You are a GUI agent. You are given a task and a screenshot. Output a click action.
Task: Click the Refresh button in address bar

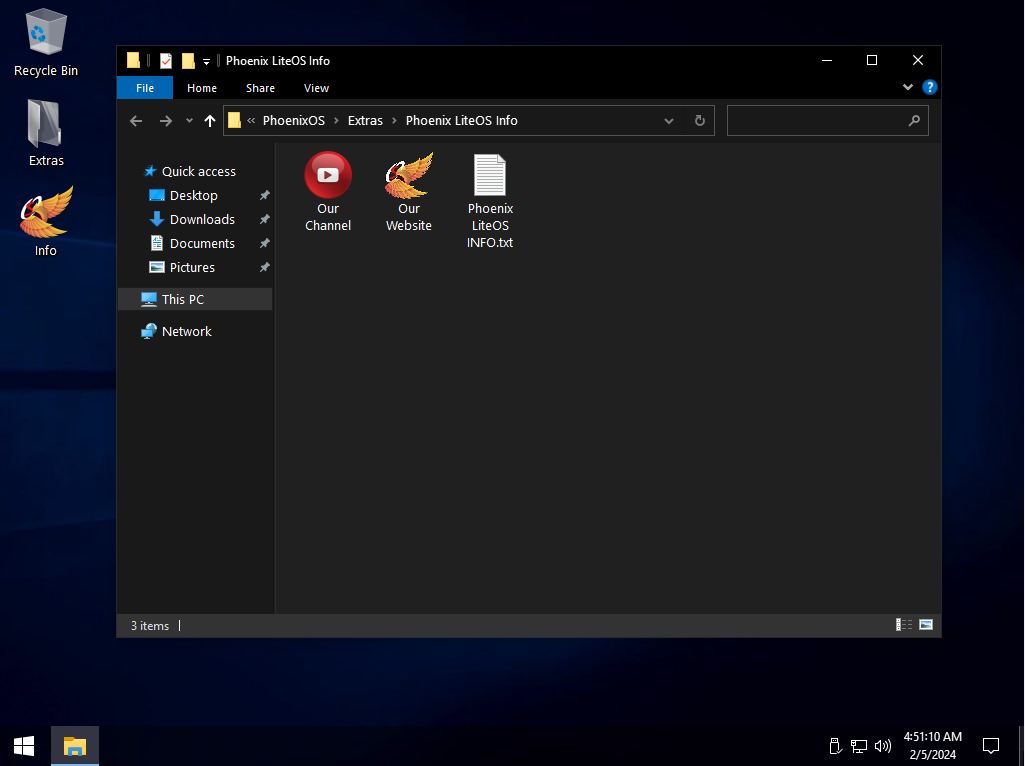click(x=700, y=121)
